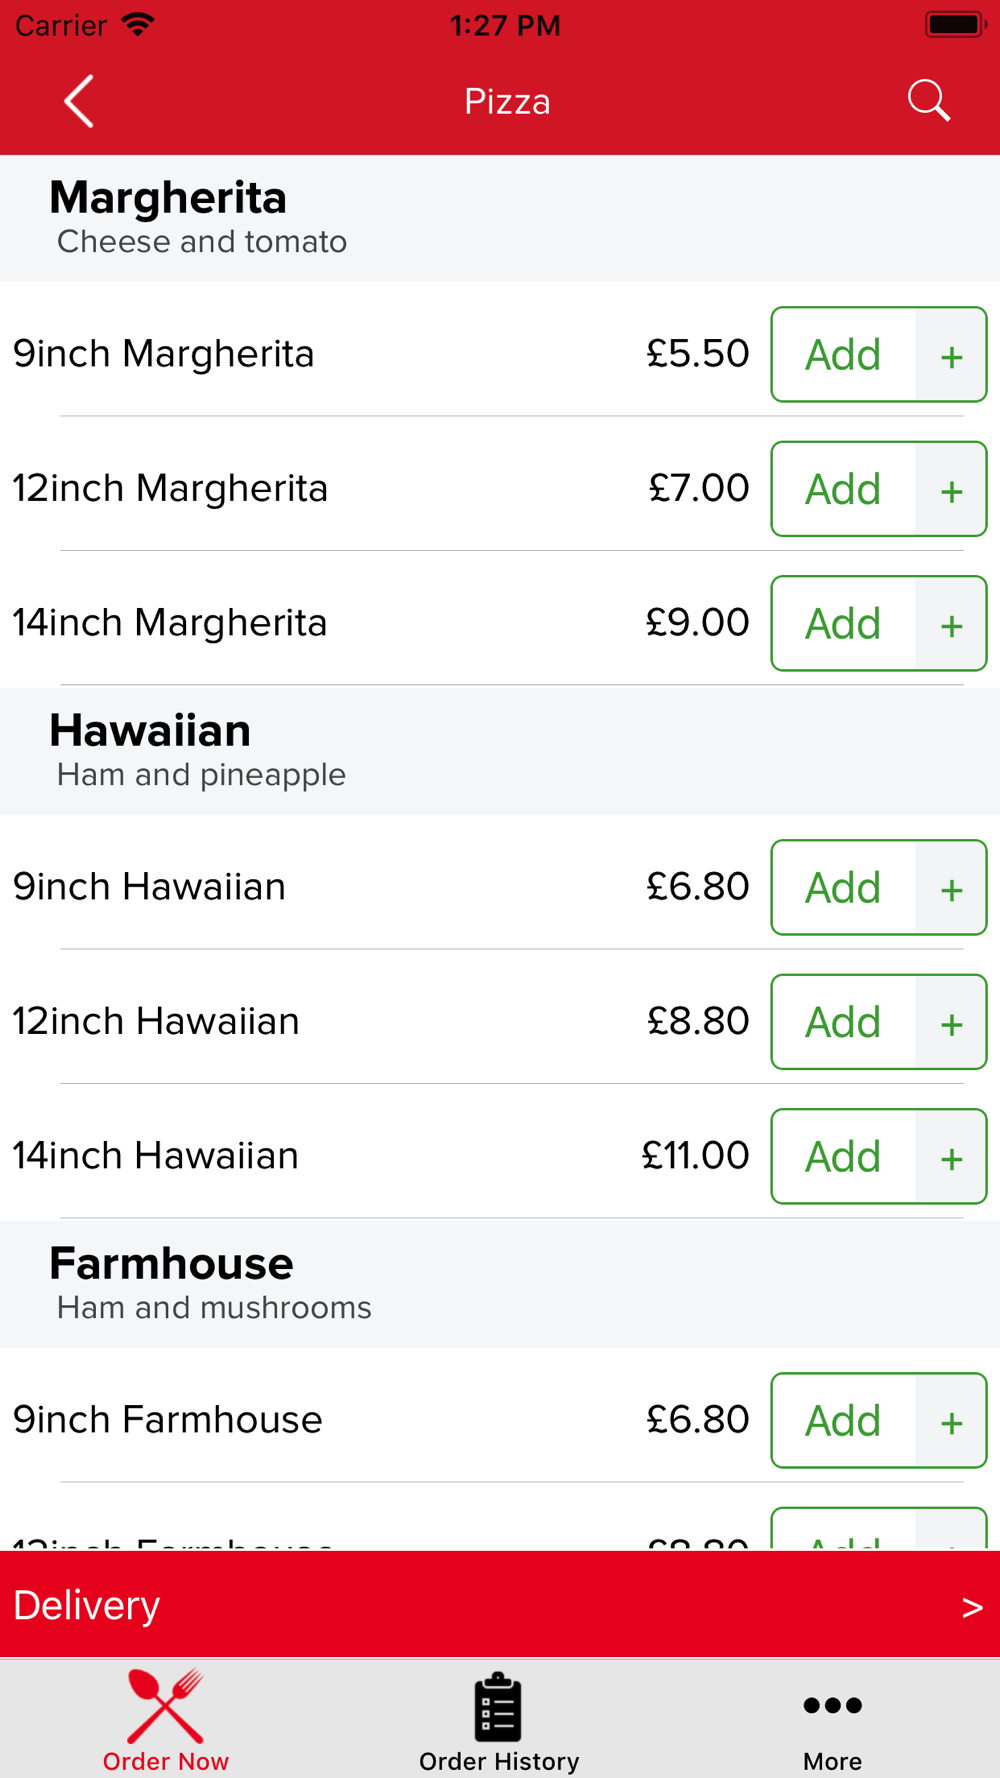Add 12inch Margherita to order
The width and height of the screenshot is (1000, 1778).
pyautogui.click(x=843, y=489)
